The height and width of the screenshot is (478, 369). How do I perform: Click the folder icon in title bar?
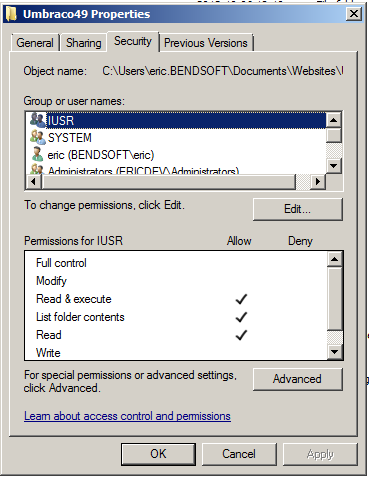[11, 14]
